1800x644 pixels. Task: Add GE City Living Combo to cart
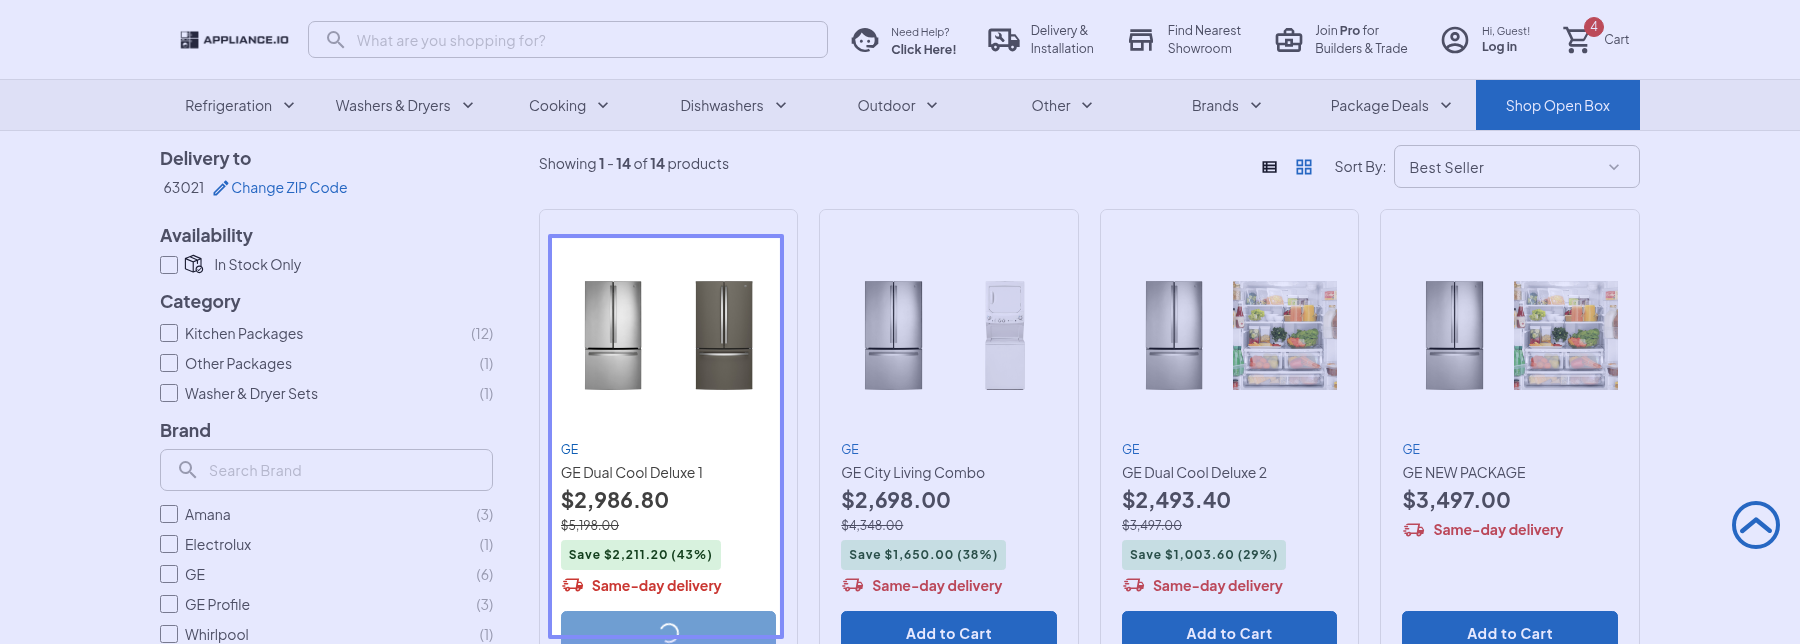point(948,631)
